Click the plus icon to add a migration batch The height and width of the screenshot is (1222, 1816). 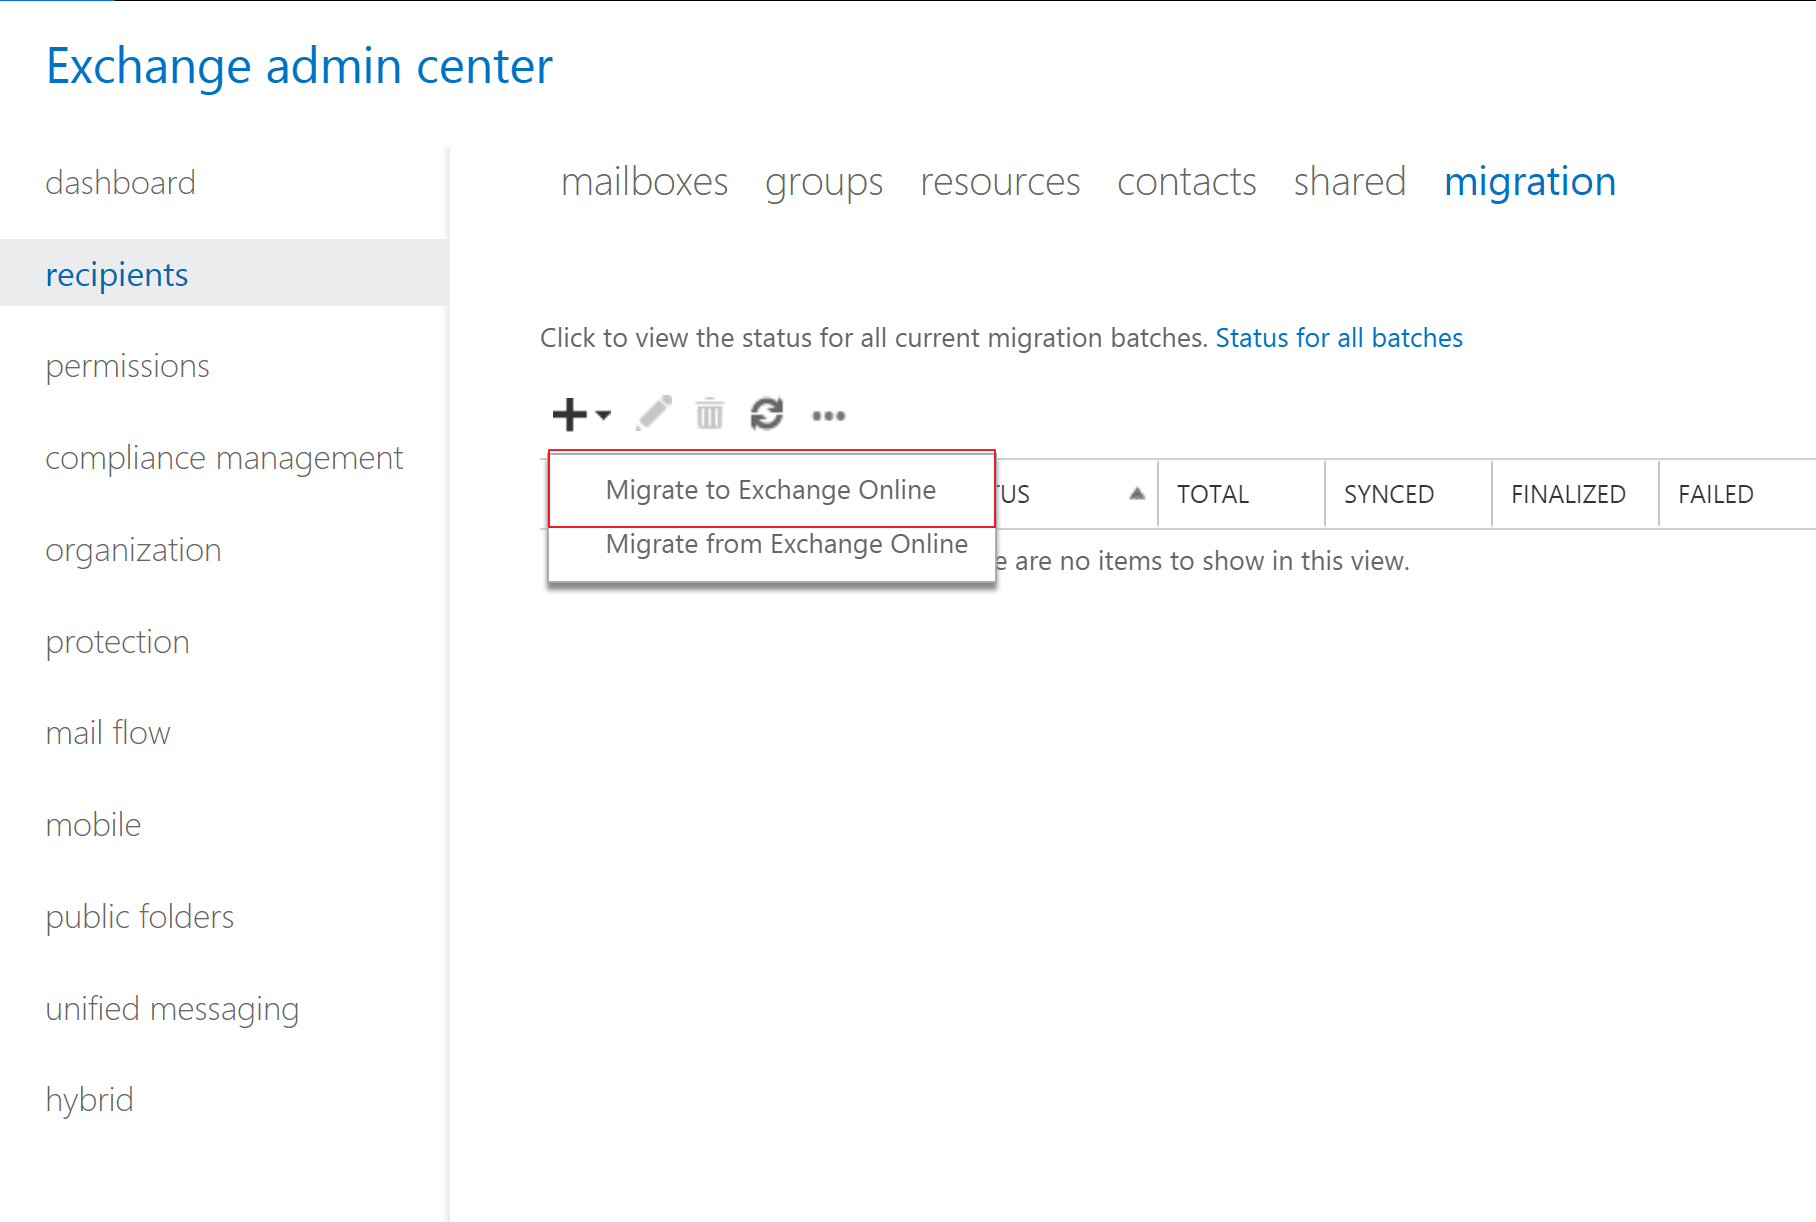(x=569, y=414)
